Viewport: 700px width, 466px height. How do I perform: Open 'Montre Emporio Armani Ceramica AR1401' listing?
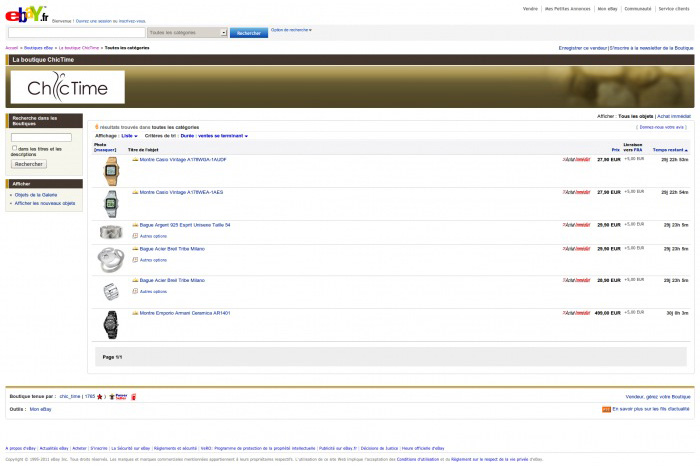[185, 313]
